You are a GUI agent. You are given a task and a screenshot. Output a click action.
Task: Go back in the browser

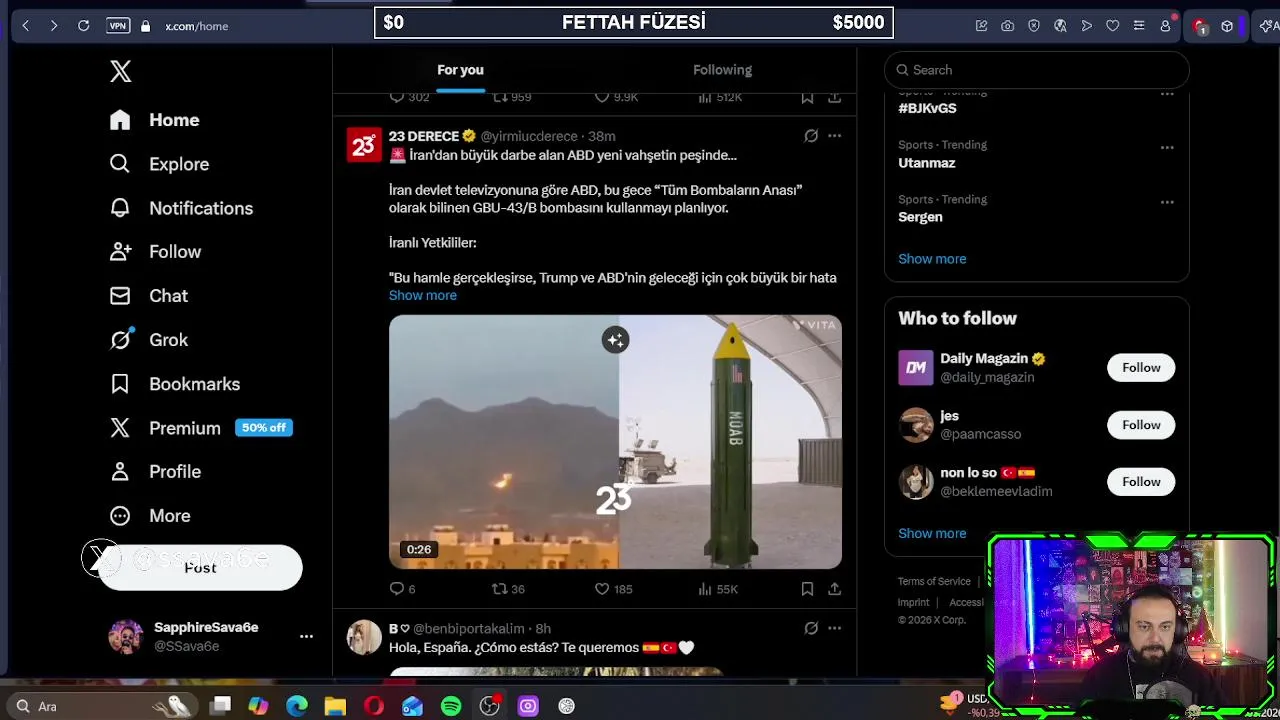(26, 26)
